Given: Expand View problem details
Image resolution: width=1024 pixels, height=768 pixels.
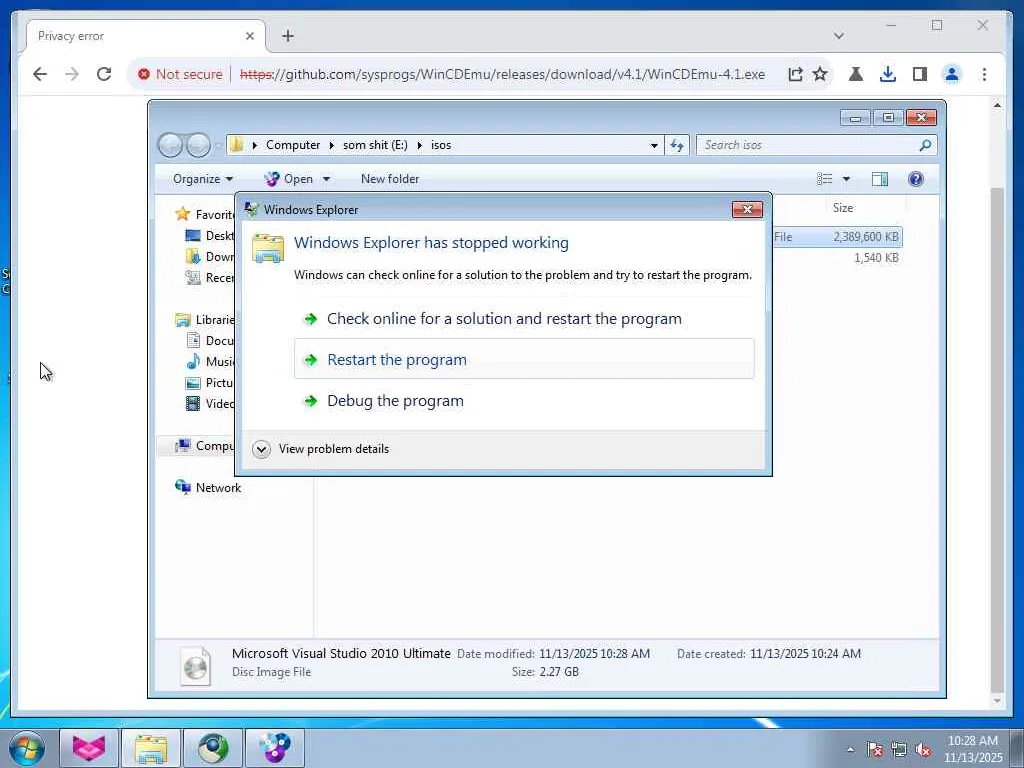Looking at the screenshot, I should coord(321,449).
